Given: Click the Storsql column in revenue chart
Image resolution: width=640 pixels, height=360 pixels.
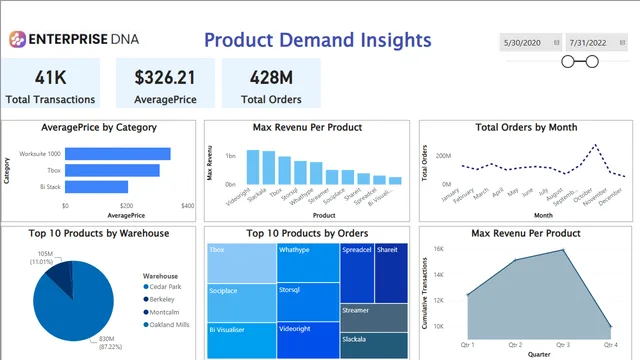Looking at the screenshot, I should [x=300, y=173].
